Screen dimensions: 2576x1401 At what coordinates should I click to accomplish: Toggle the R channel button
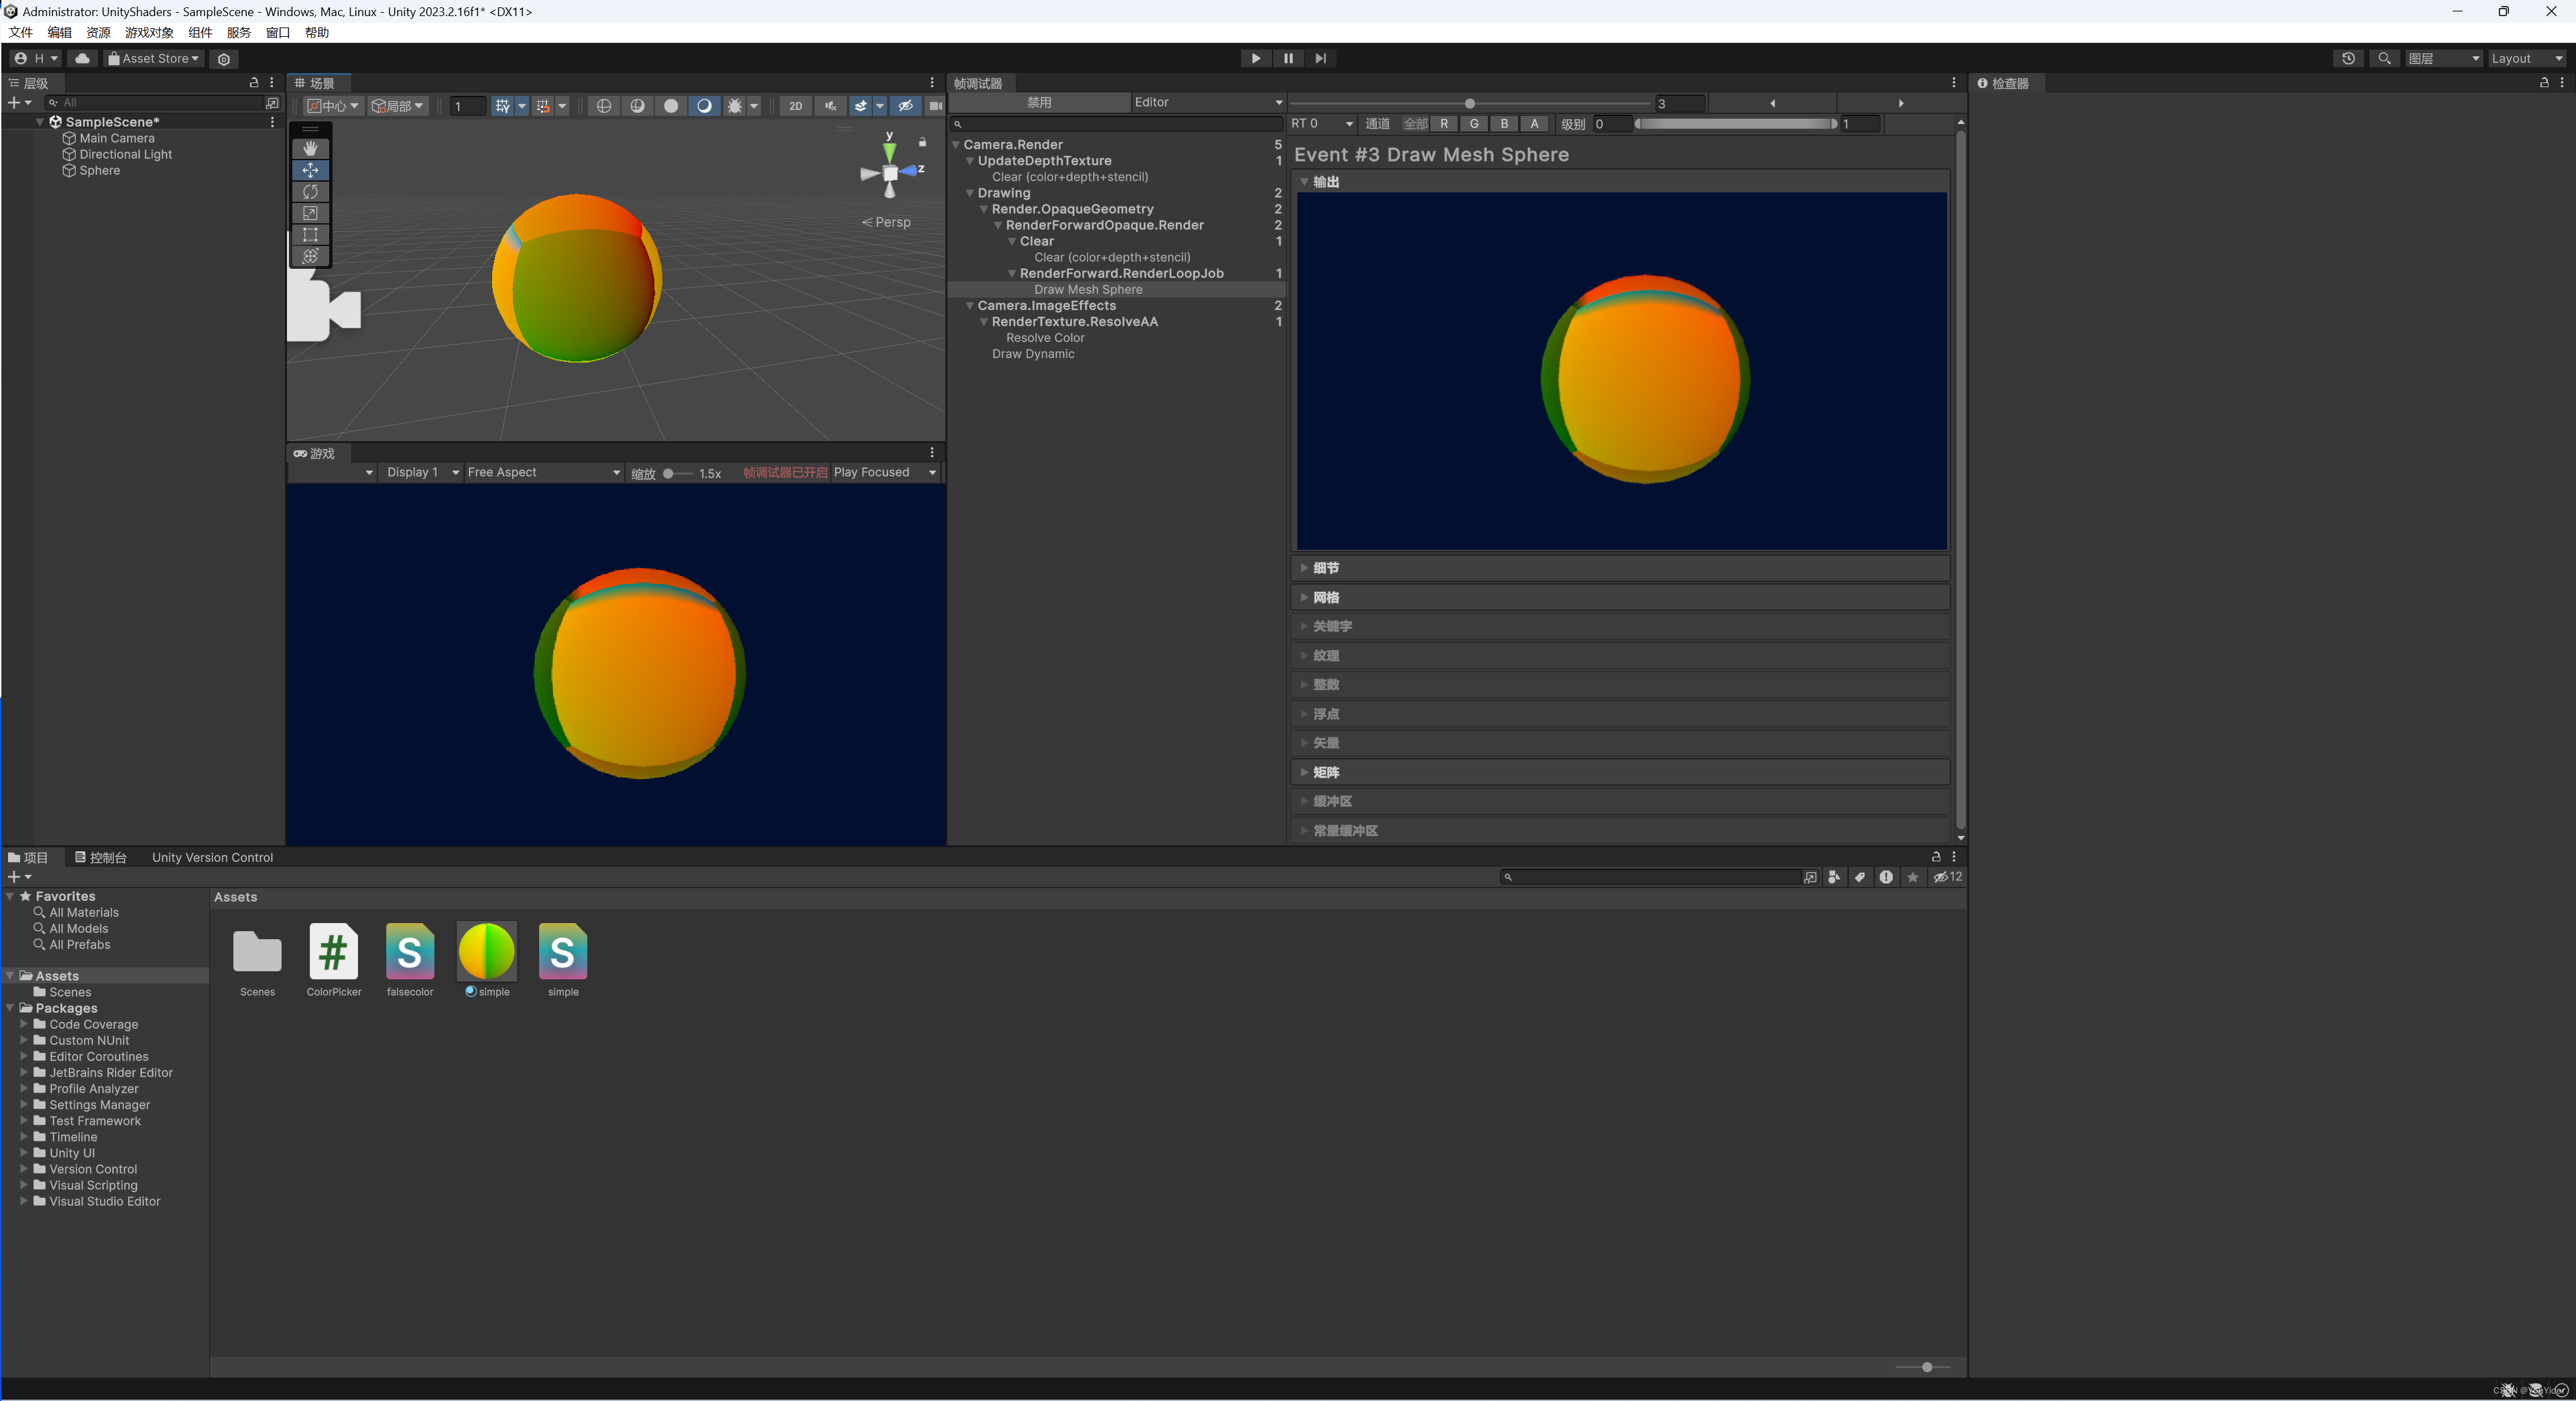pyautogui.click(x=1443, y=124)
